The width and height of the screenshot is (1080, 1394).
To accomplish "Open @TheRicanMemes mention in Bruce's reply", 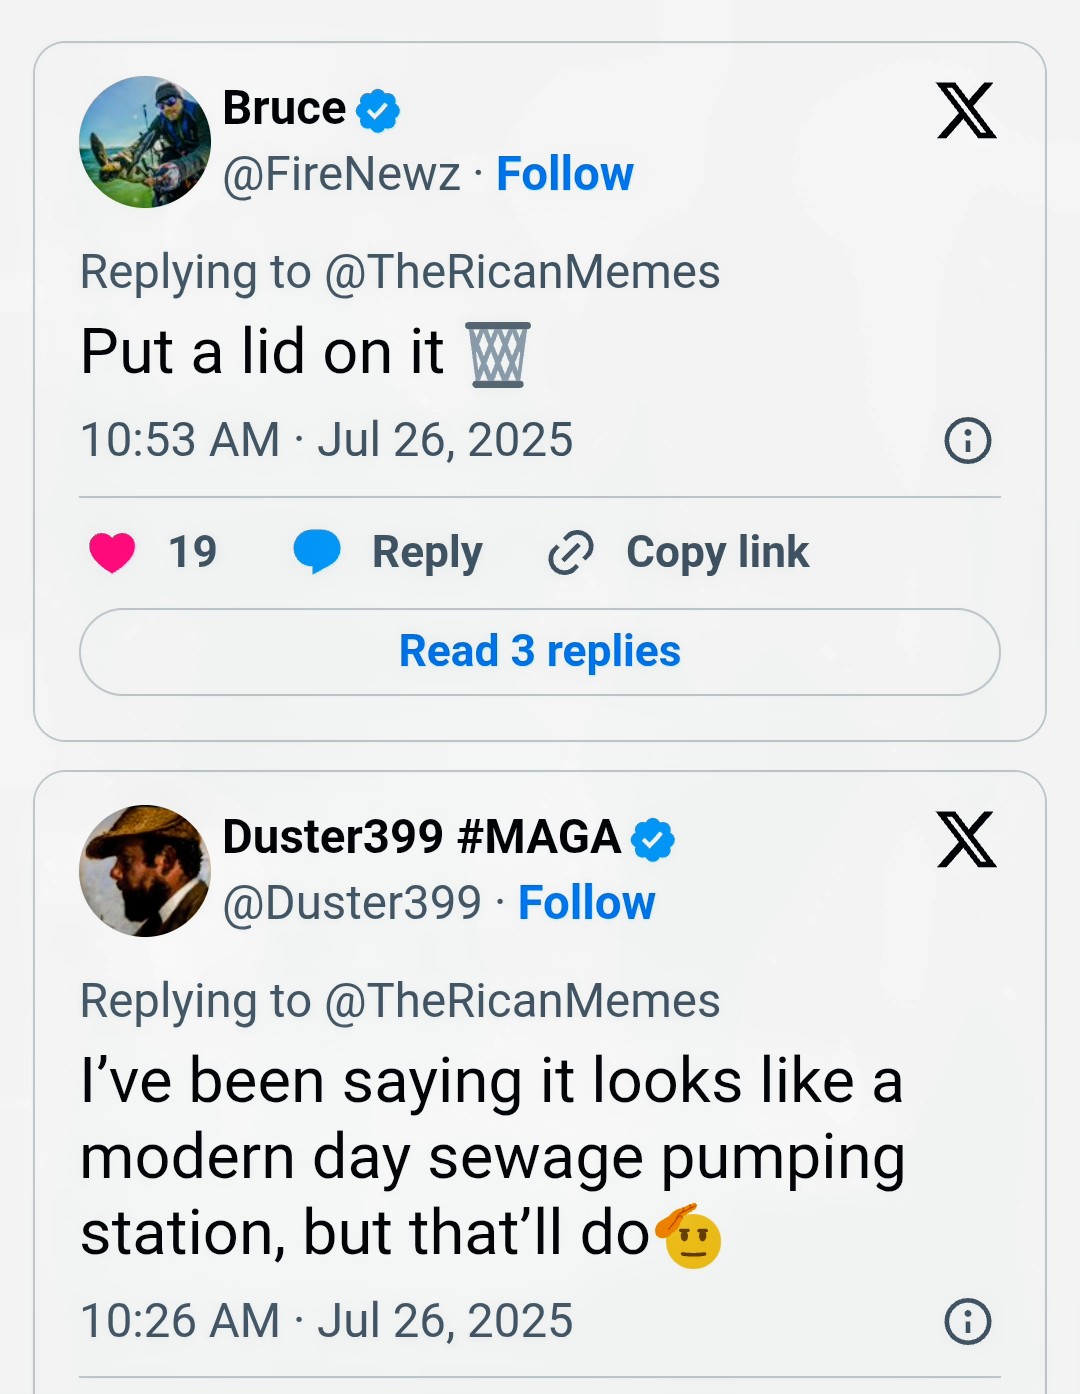I will point(522,272).
